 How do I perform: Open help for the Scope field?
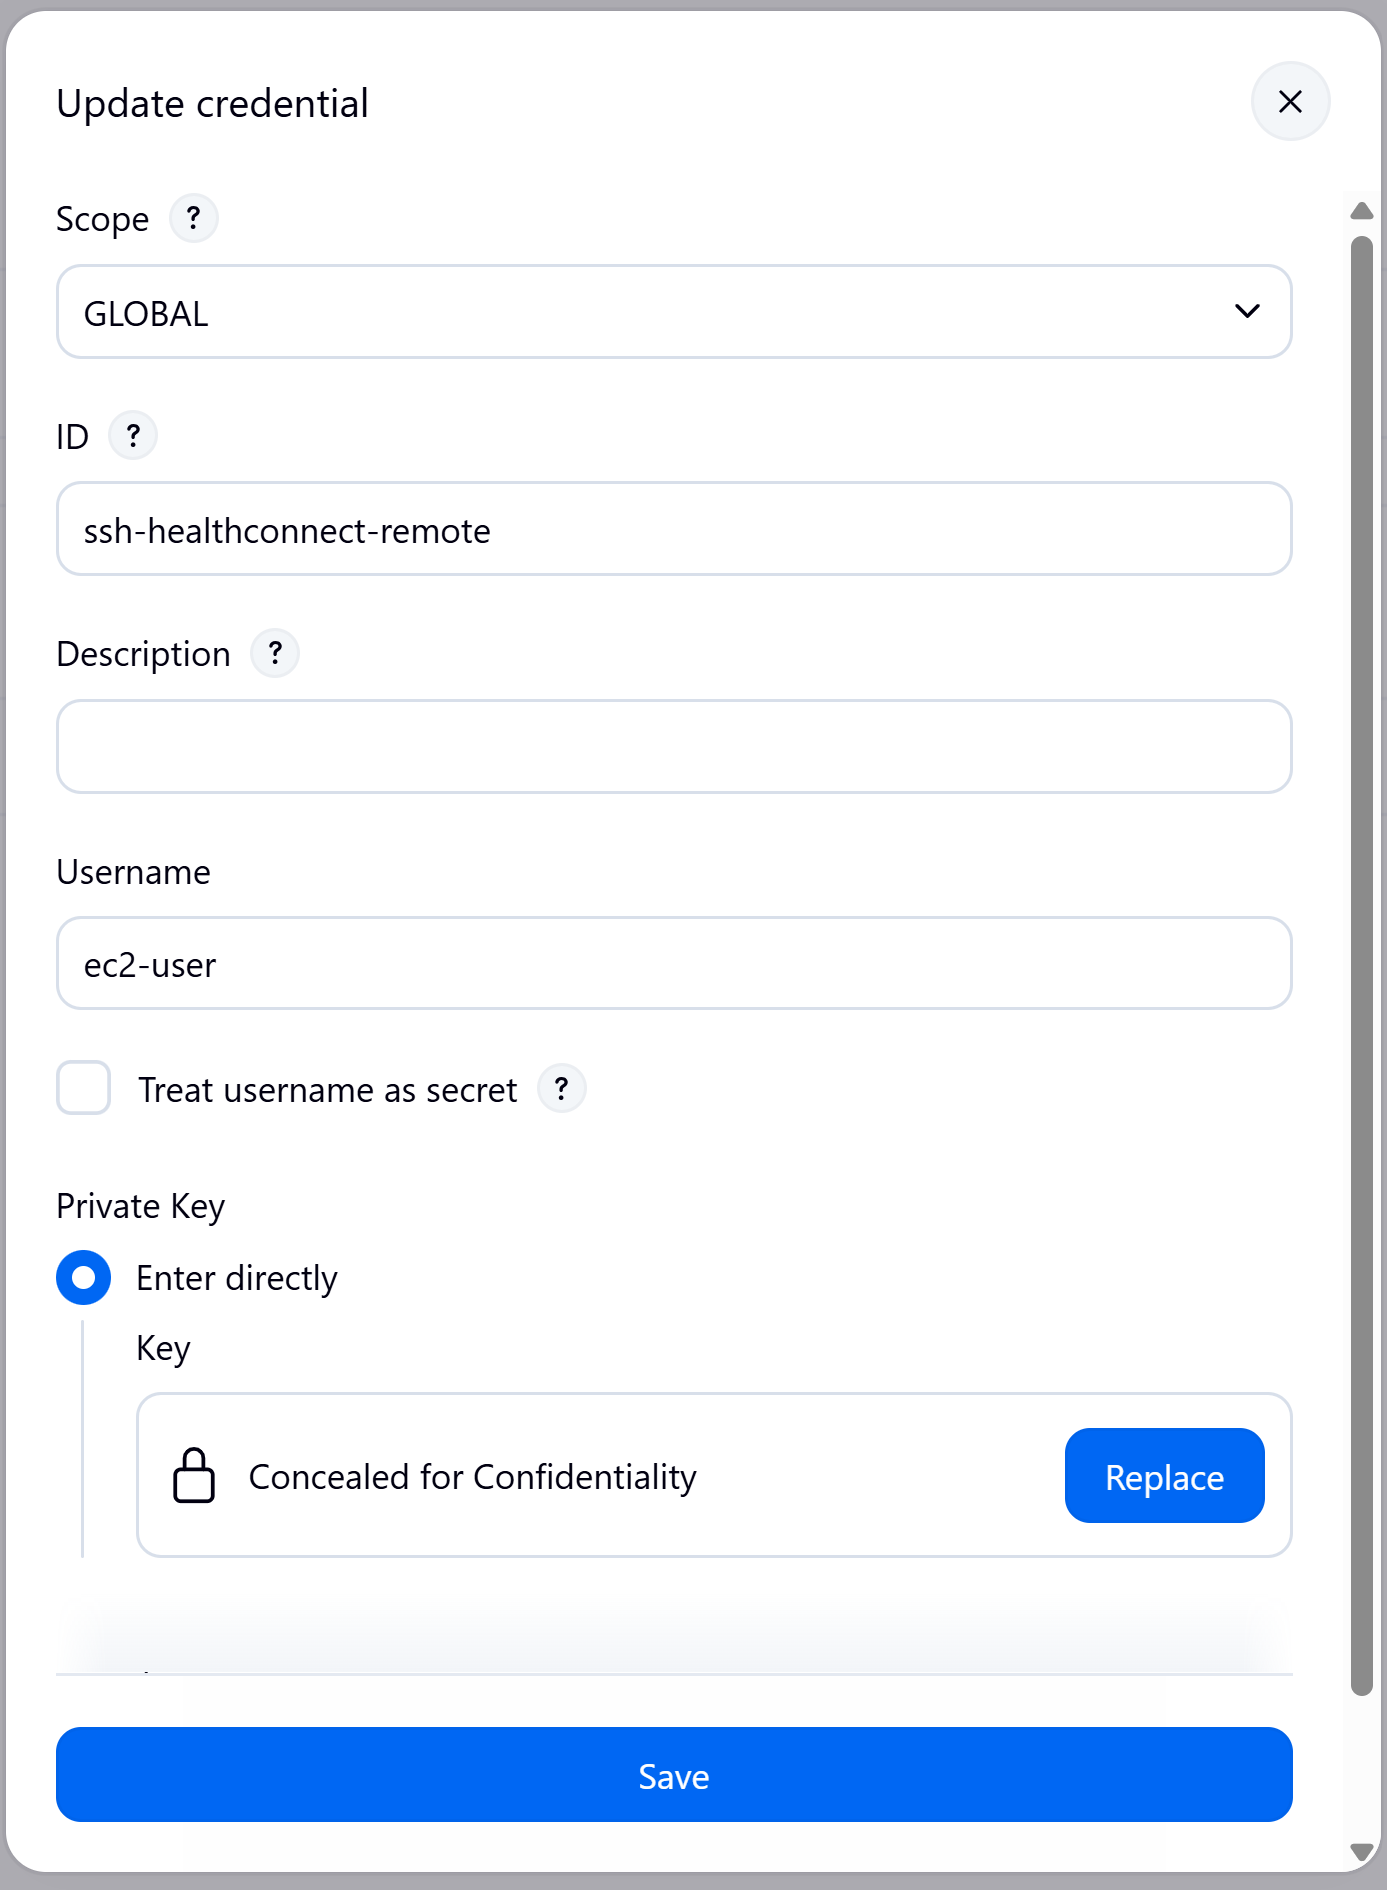pos(194,218)
